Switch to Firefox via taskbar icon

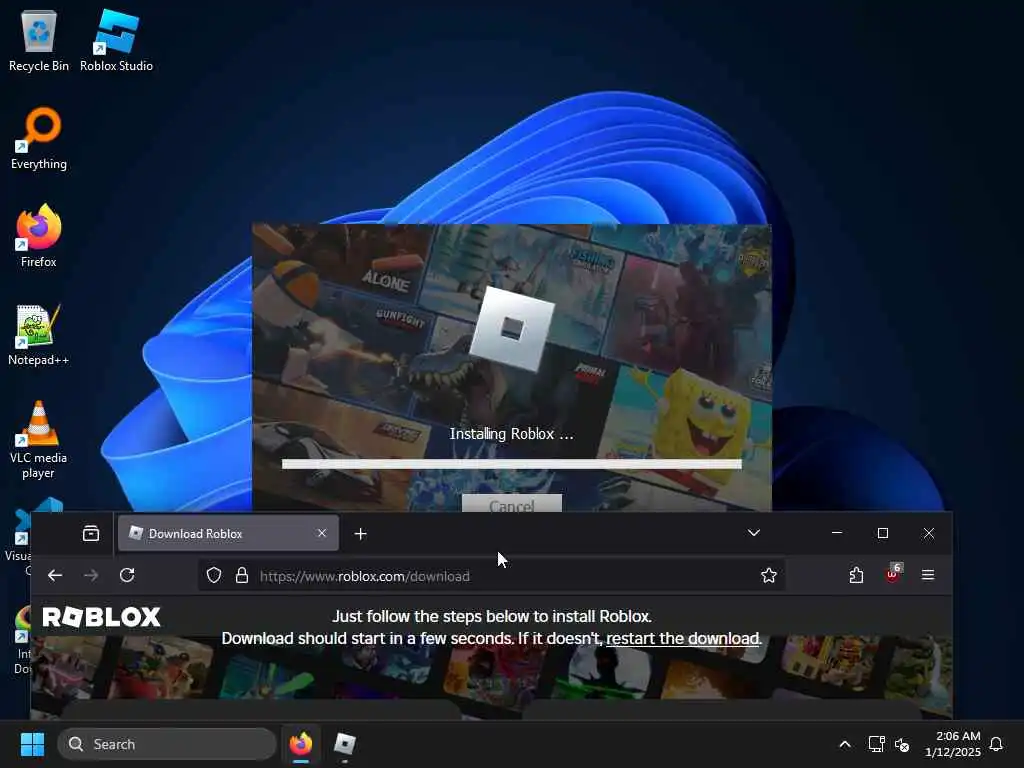click(301, 744)
